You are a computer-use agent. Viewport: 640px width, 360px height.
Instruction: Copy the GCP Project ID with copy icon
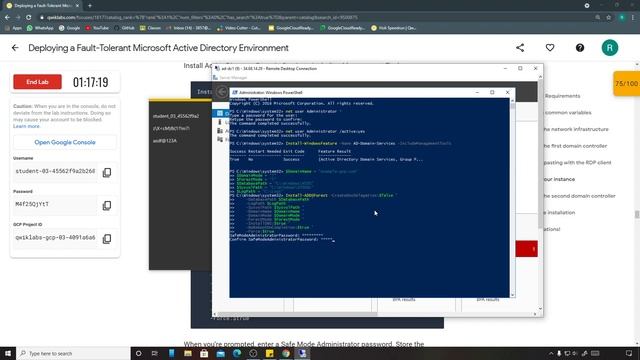pos(107,238)
